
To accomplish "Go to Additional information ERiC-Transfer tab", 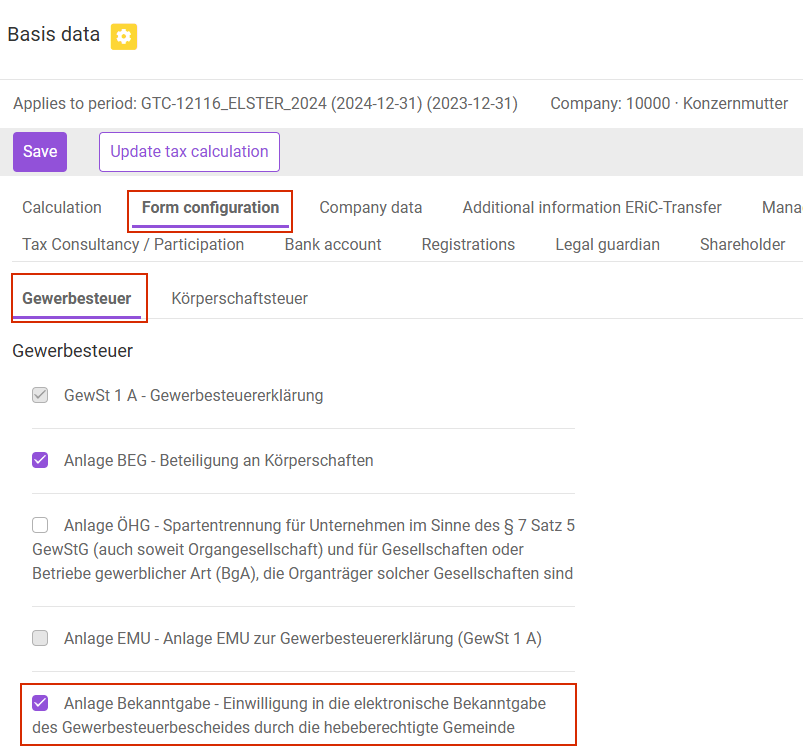I will pos(592,207).
